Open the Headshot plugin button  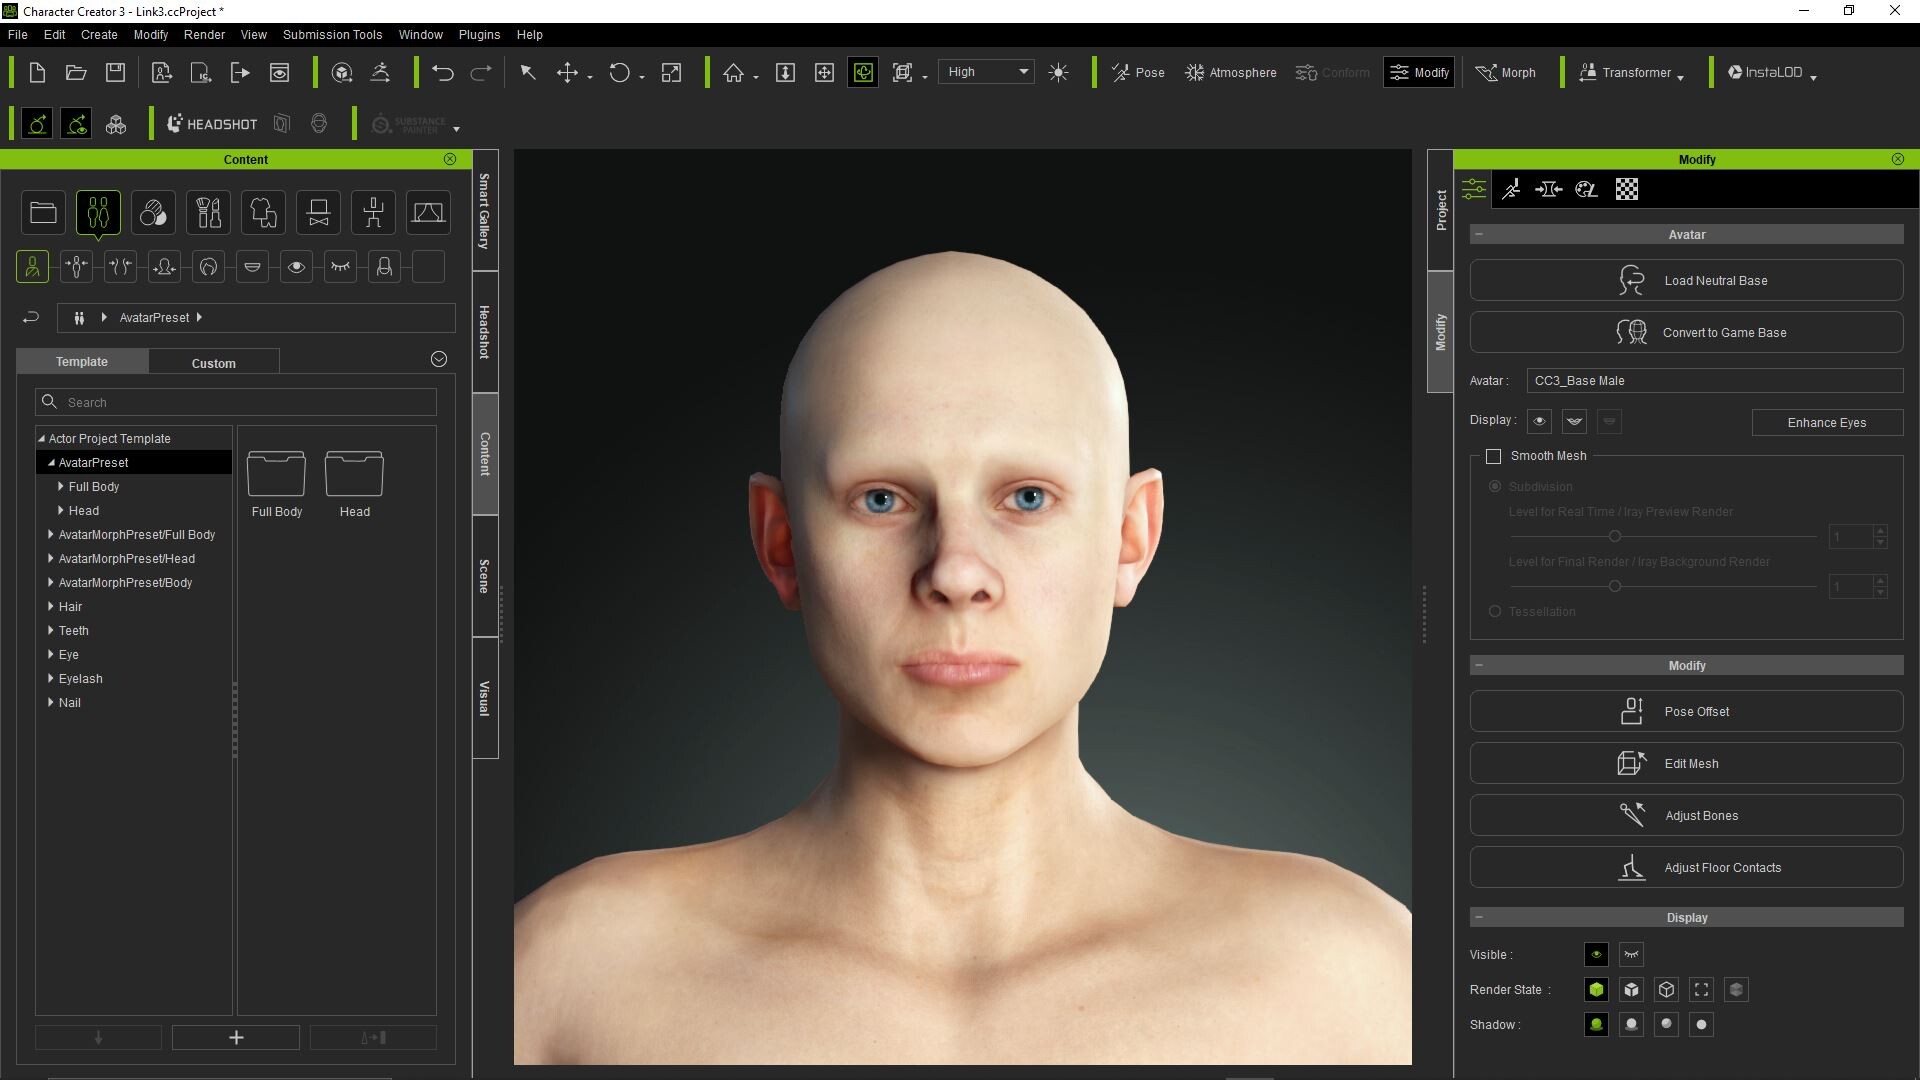[x=212, y=124]
